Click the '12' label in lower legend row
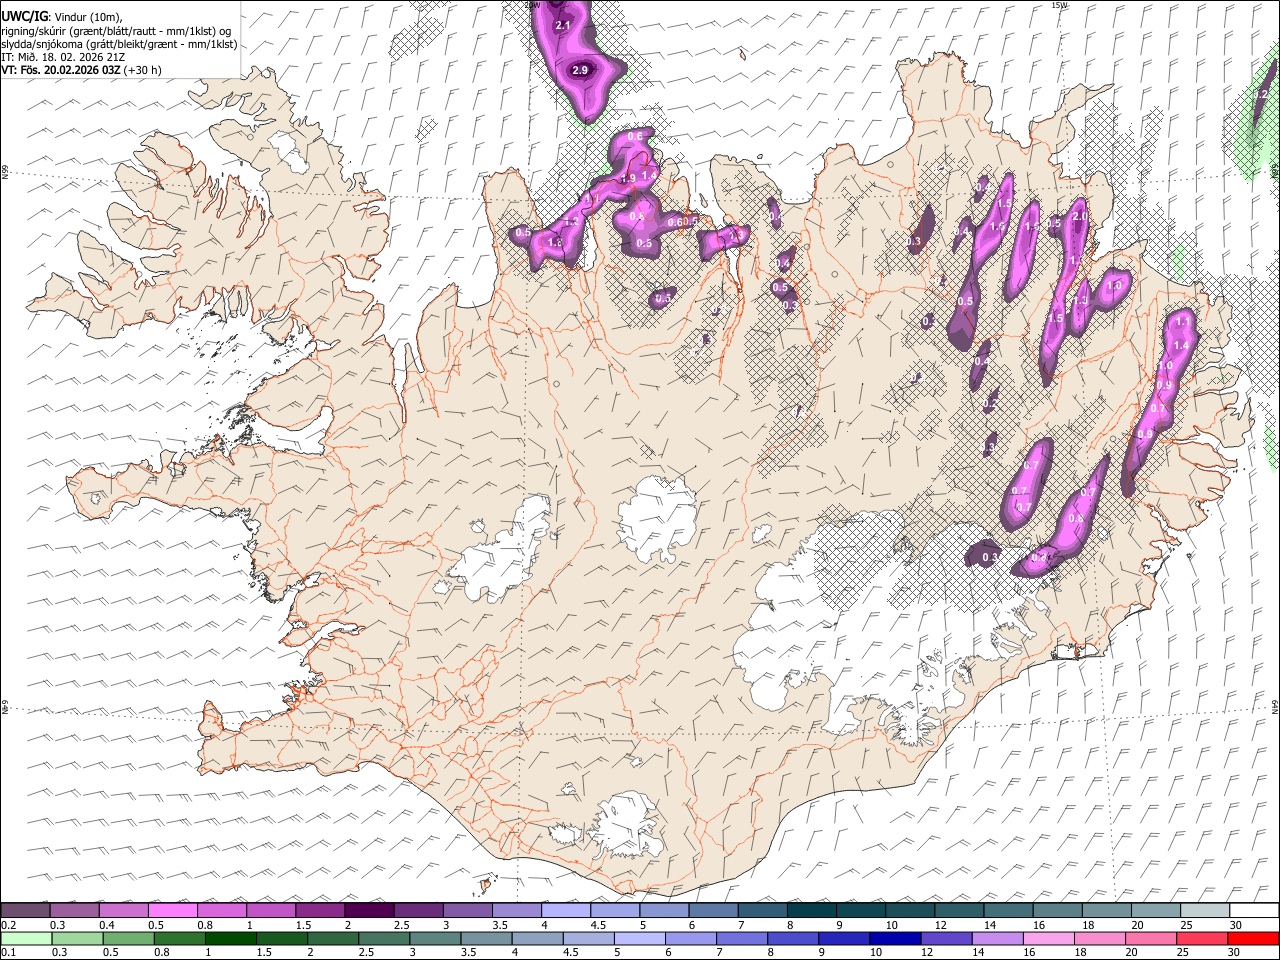This screenshot has width=1280, height=960. pos(926,952)
